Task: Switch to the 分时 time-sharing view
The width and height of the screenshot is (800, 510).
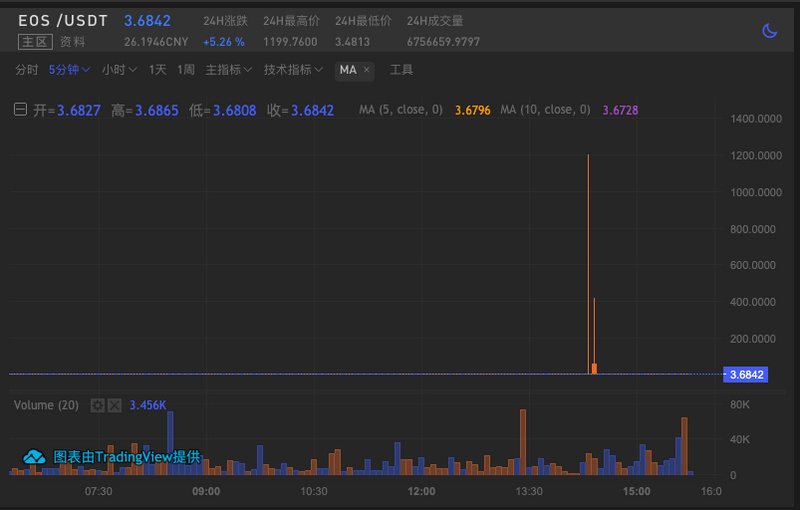Action: tap(27, 70)
